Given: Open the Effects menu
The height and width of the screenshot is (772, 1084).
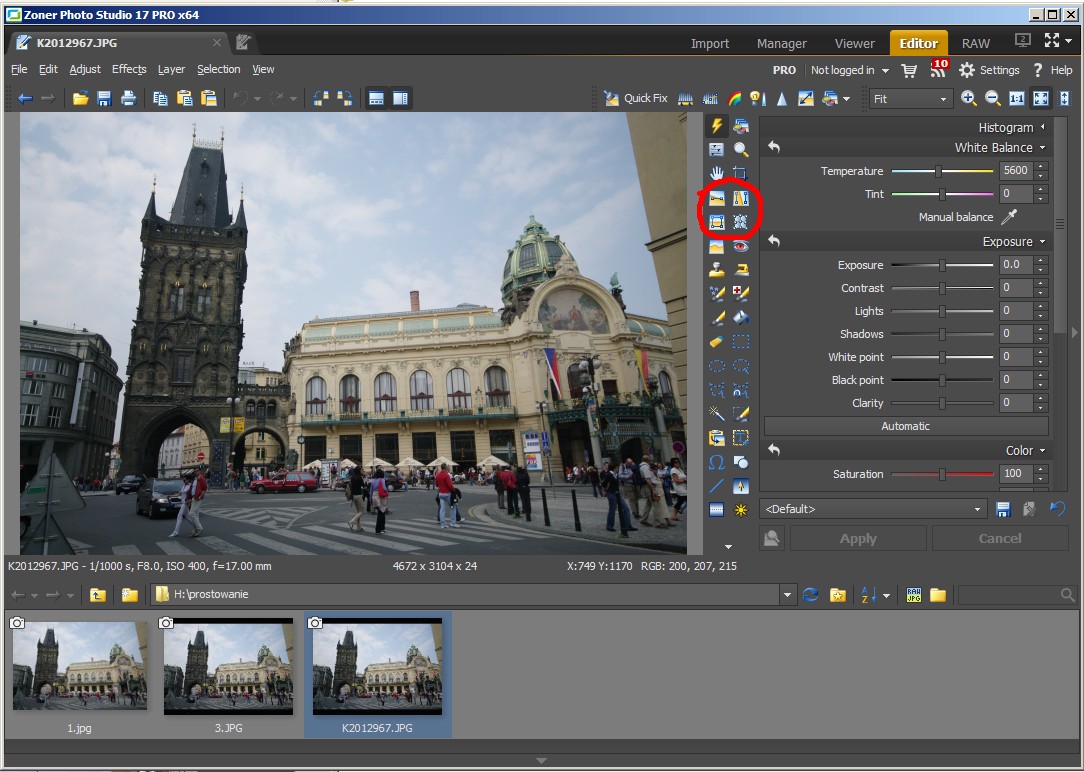Looking at the screenshot, I should 129,69.
